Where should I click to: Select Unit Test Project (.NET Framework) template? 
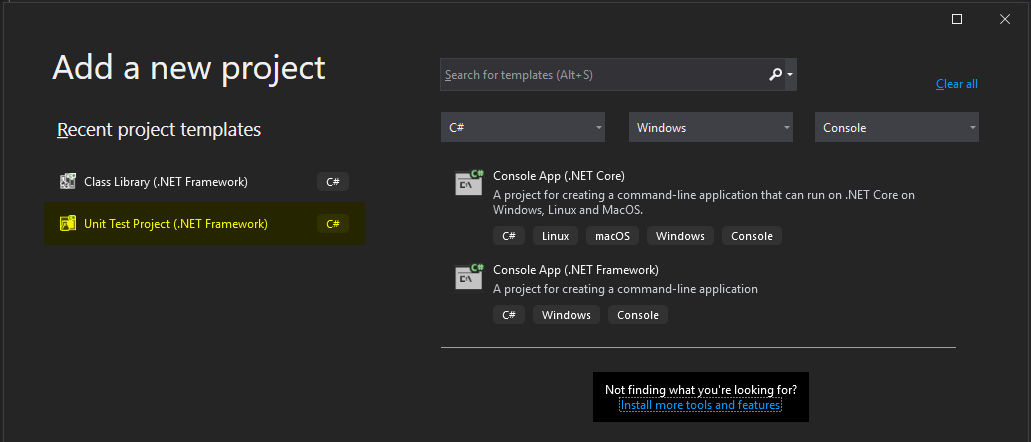coord(204,224)
